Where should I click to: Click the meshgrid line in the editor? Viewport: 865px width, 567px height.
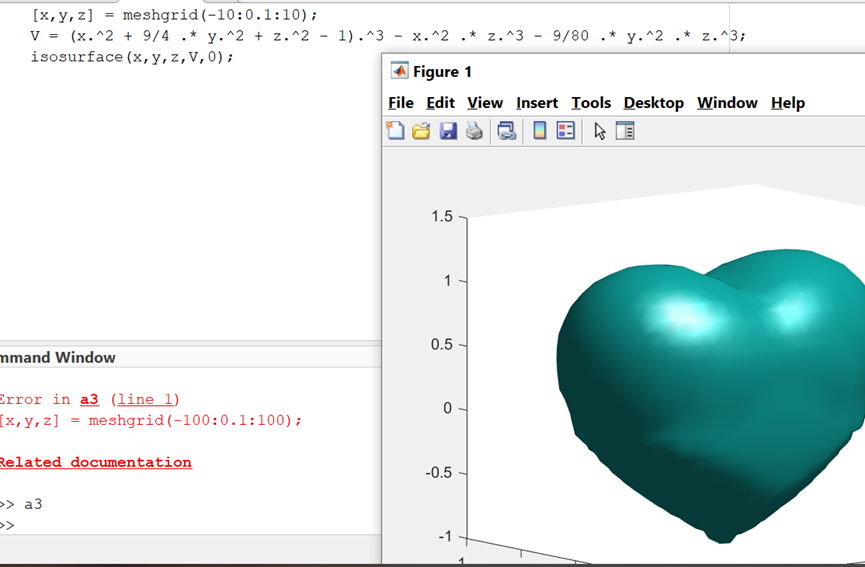click(x=174, y=15)
